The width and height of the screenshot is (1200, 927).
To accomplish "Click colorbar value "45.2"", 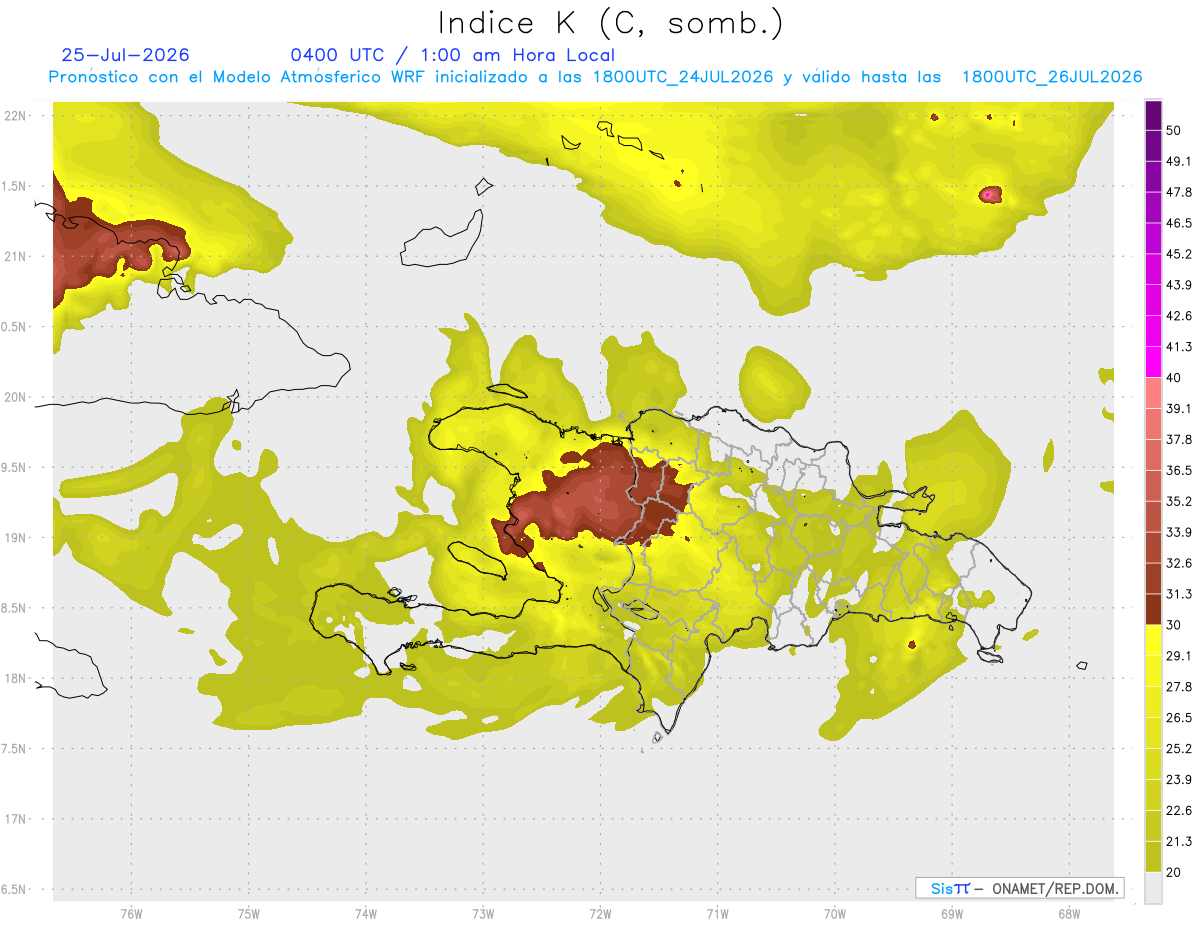I will [1179, 254].
